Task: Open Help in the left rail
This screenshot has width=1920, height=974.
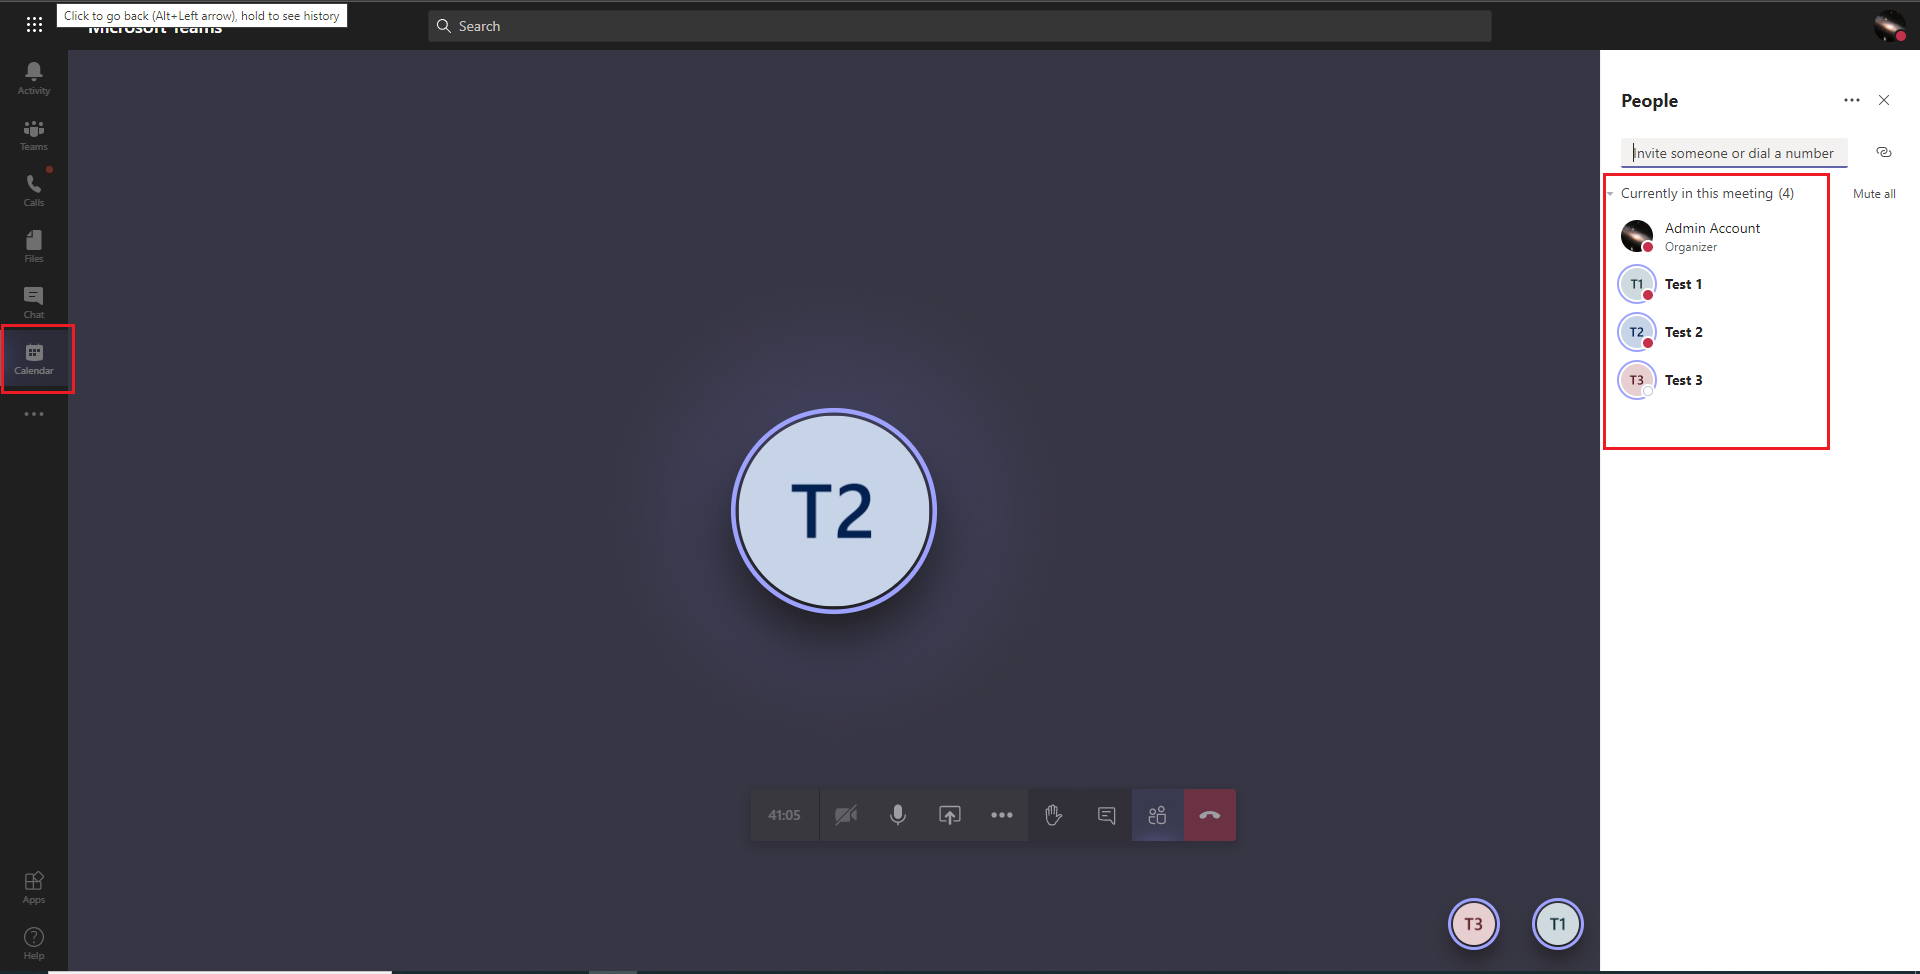Action: (x=34, y=943)
